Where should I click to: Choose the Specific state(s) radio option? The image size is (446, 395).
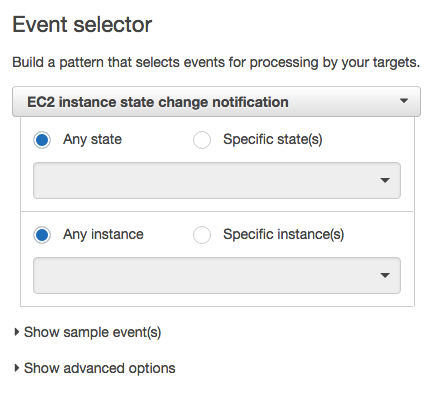point(202,140)
